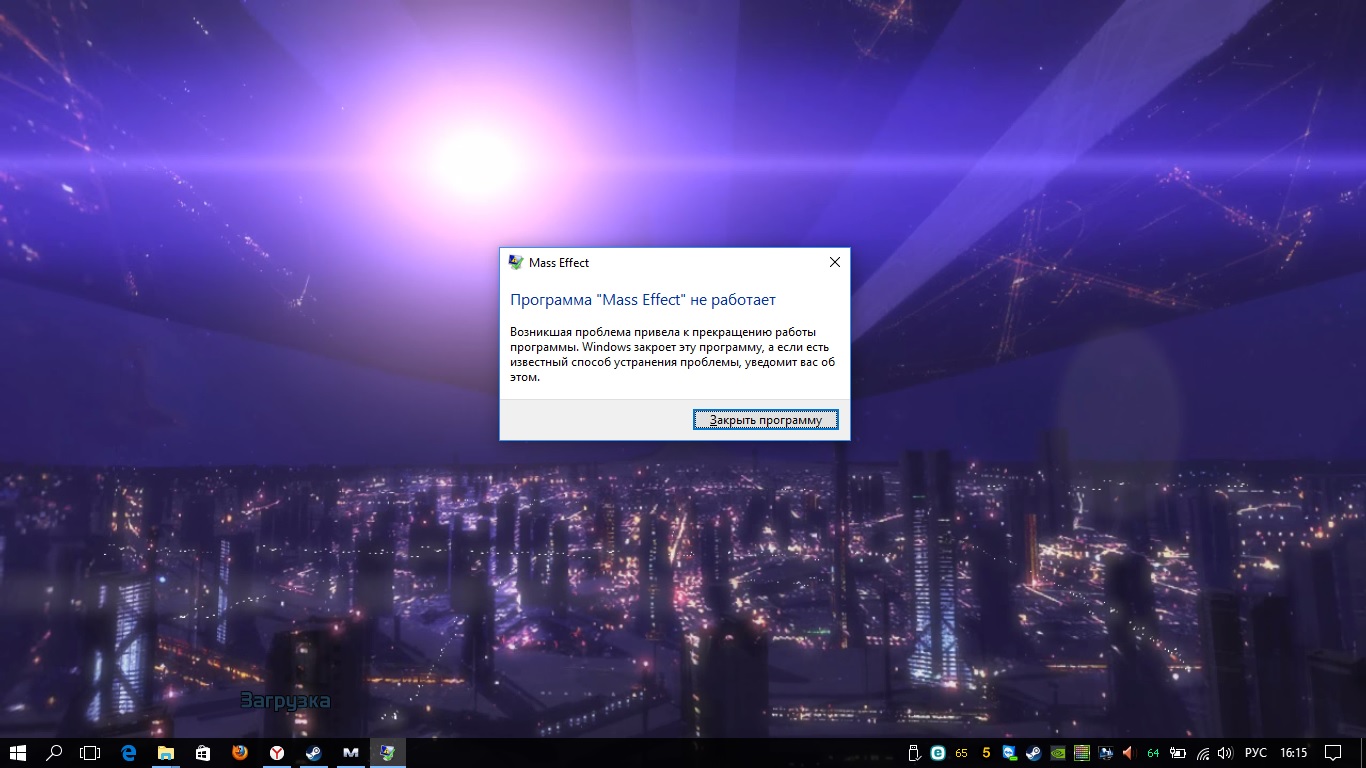Click the "Закрыть программу" button
Screen dimensions: 1366x768
tap(765, 420)
